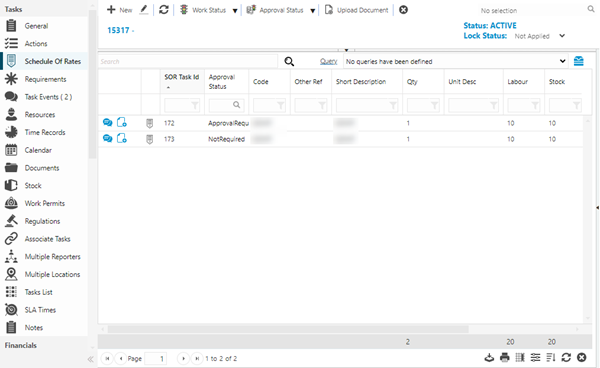The image size is (600, 368).
Task: Click the blue layers icon beside query
Action: [579, 61]
